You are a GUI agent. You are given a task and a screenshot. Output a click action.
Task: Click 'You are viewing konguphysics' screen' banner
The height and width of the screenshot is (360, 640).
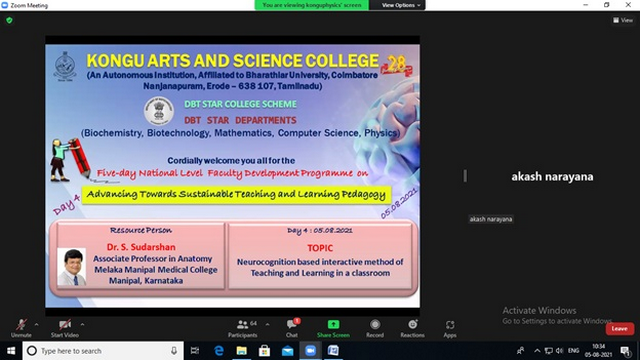coord(312,5)
